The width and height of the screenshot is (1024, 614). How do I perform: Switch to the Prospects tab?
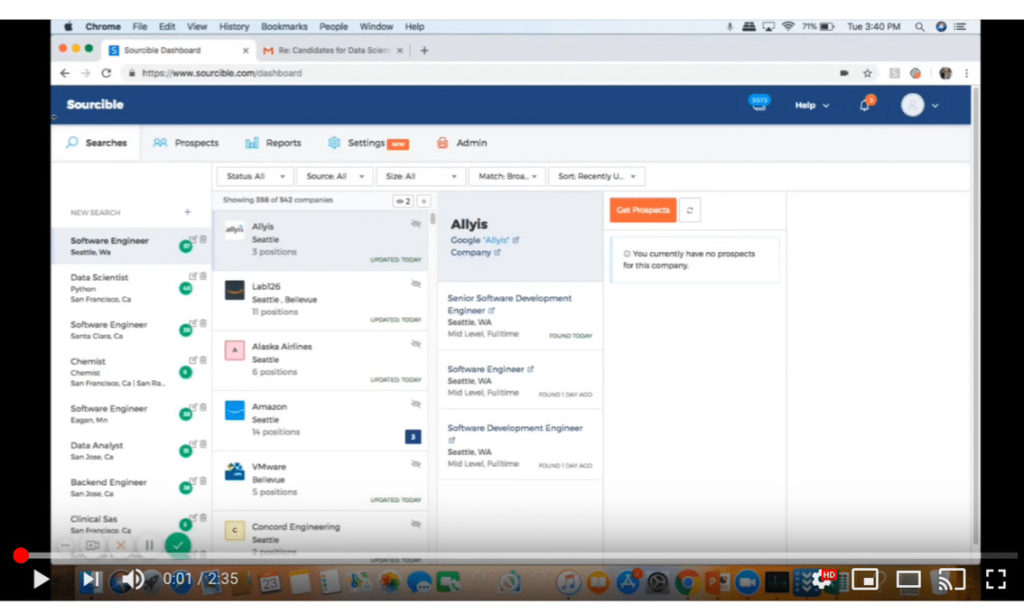[x=186, y=142]
